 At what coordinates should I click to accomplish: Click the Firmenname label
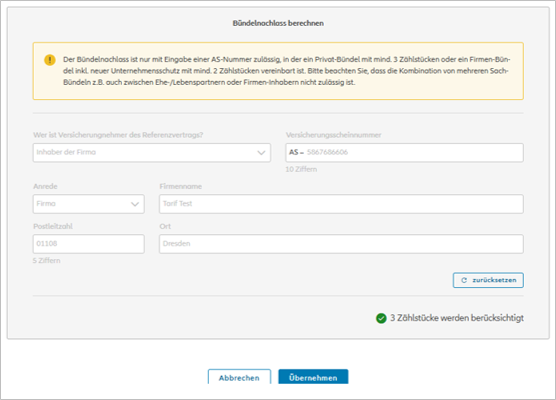tap(180, 187)
